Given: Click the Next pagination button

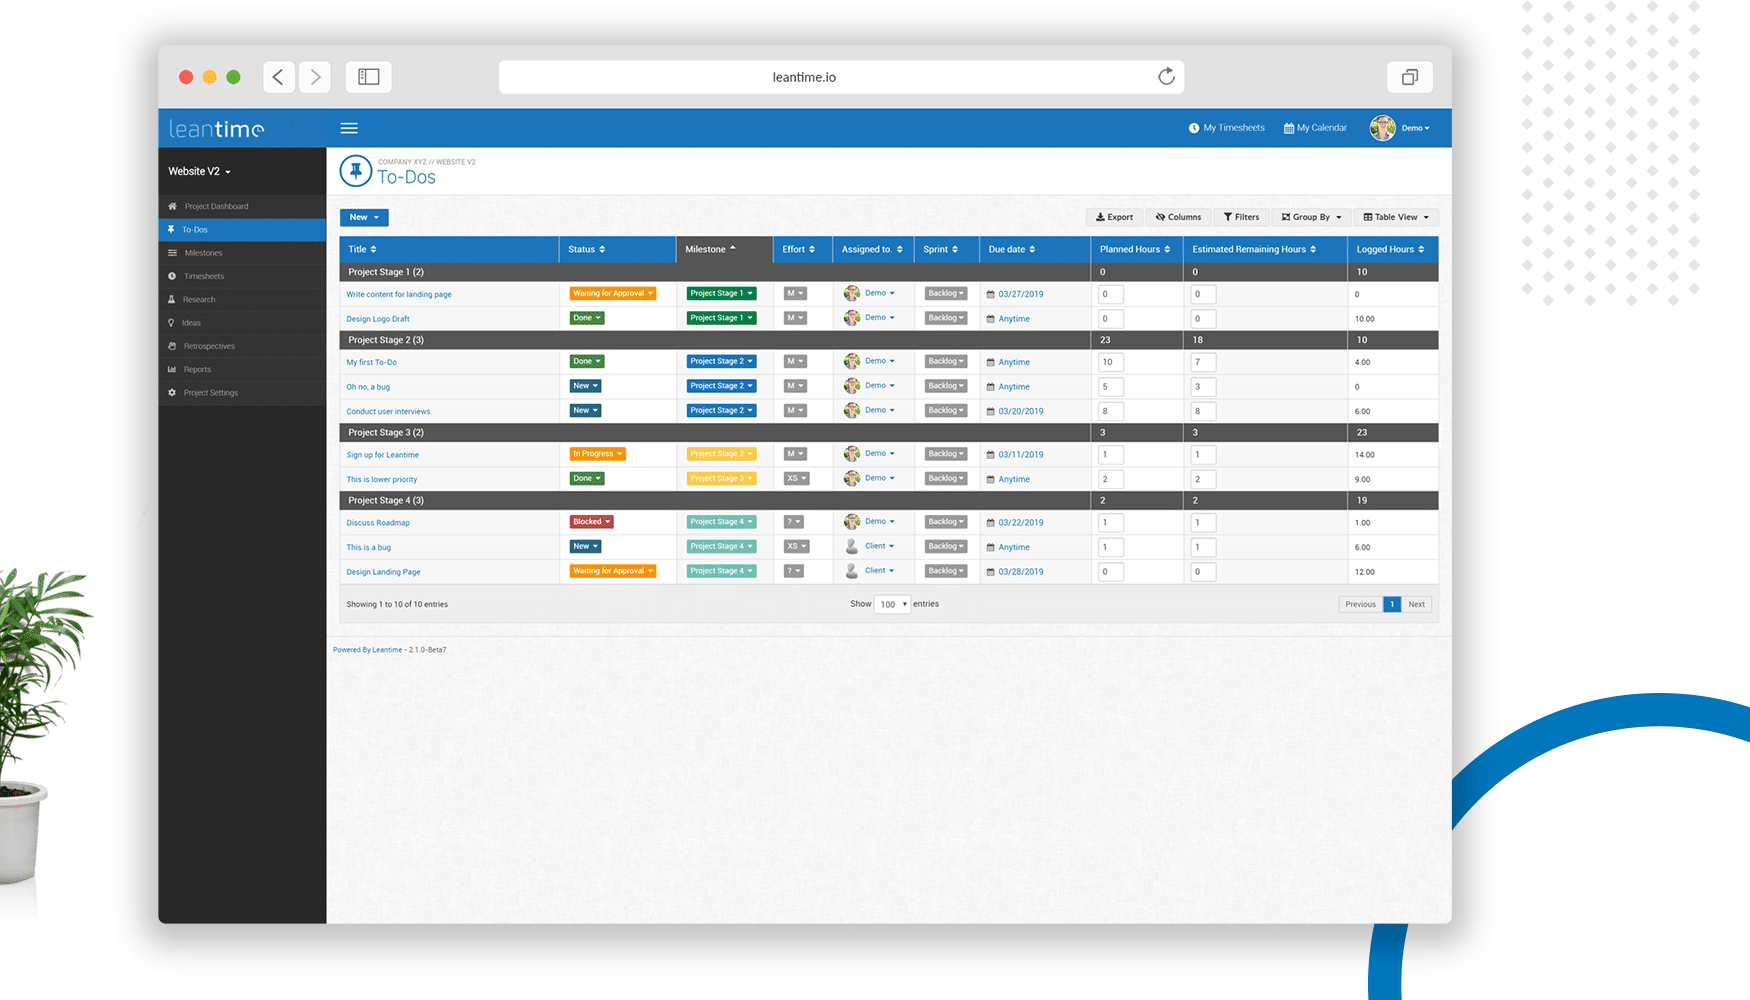Looking at the screenshot, I should [1417, 604].
